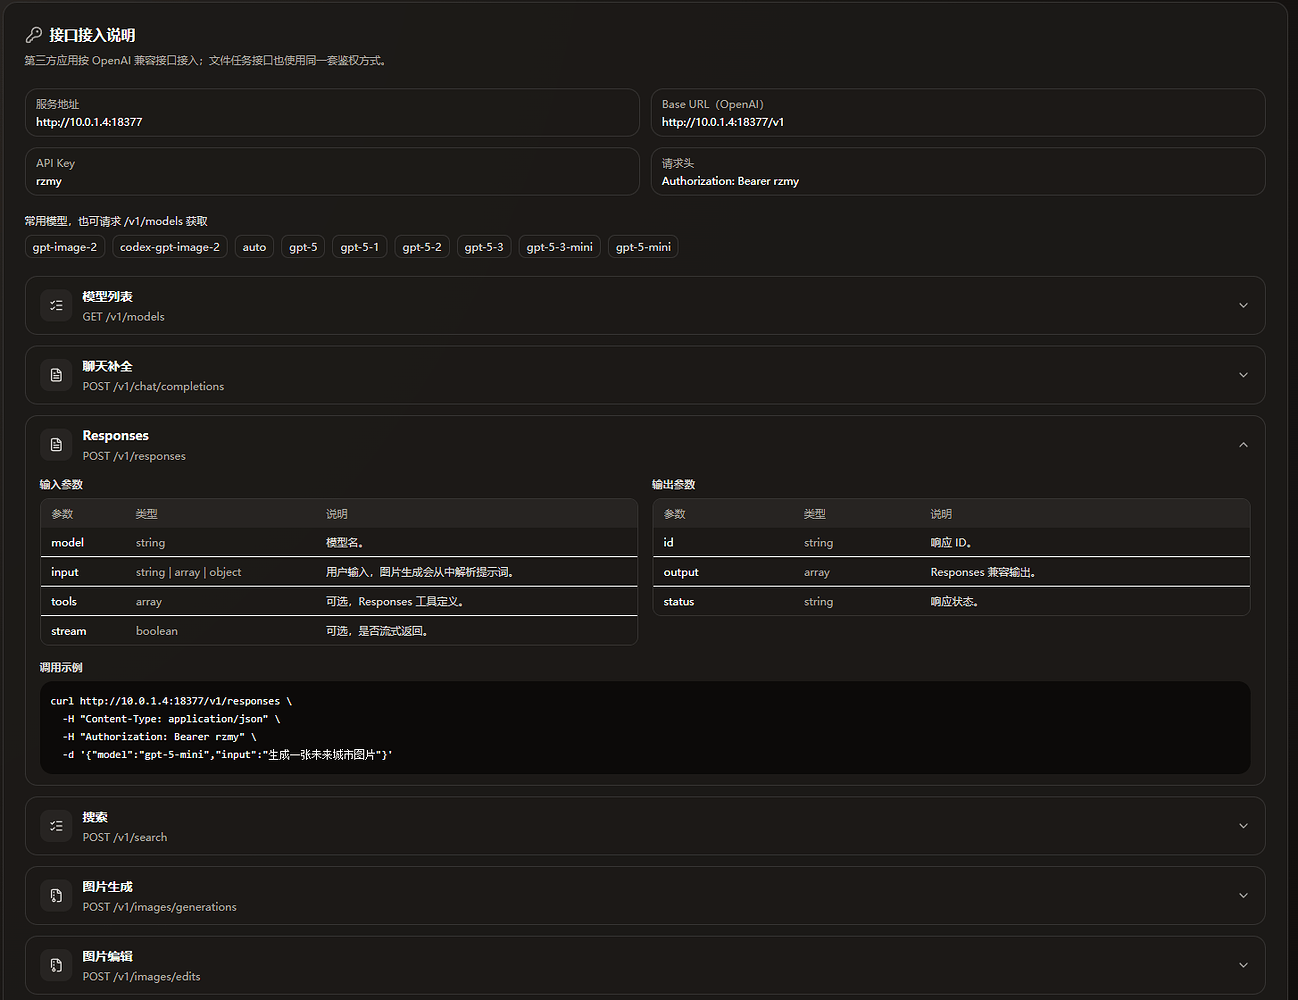Image resolution: width=1298 pixels, height=1000 pixels.
Task: Click the auto model chip
Action: coord(254,247)
